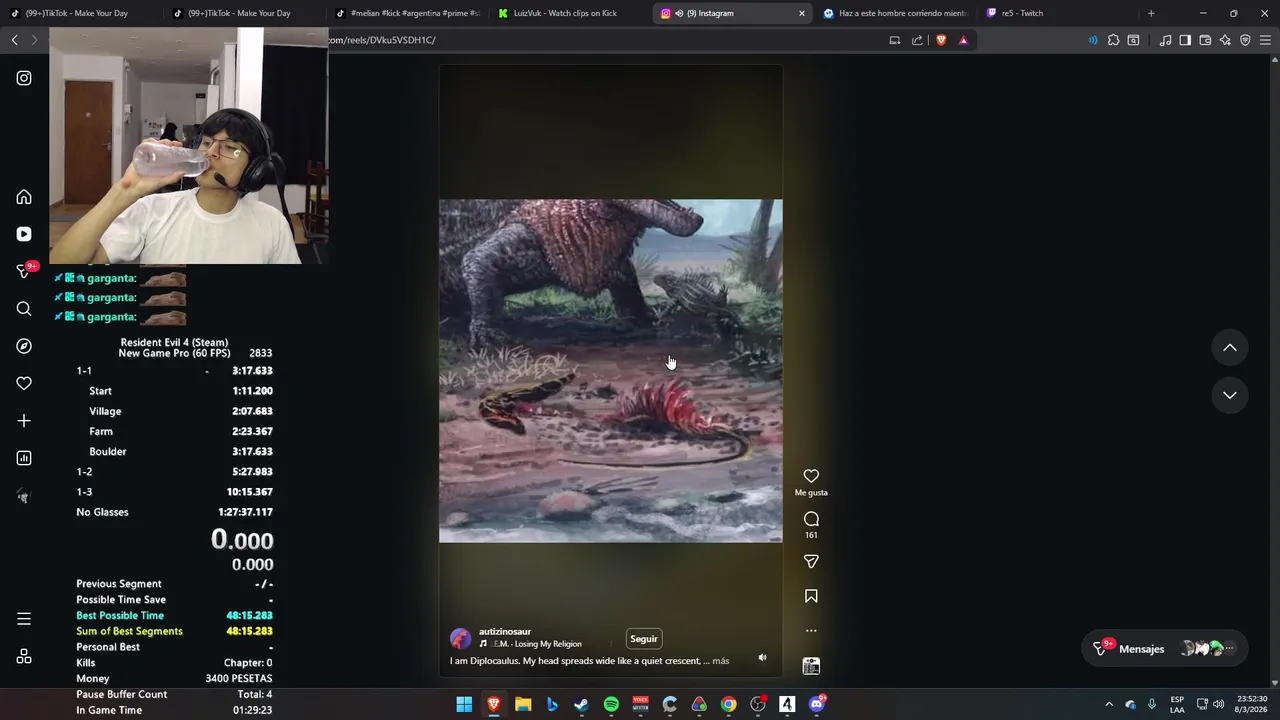
Task: Open the dashboard chart icon in sidebar
Action: [24, 458]
